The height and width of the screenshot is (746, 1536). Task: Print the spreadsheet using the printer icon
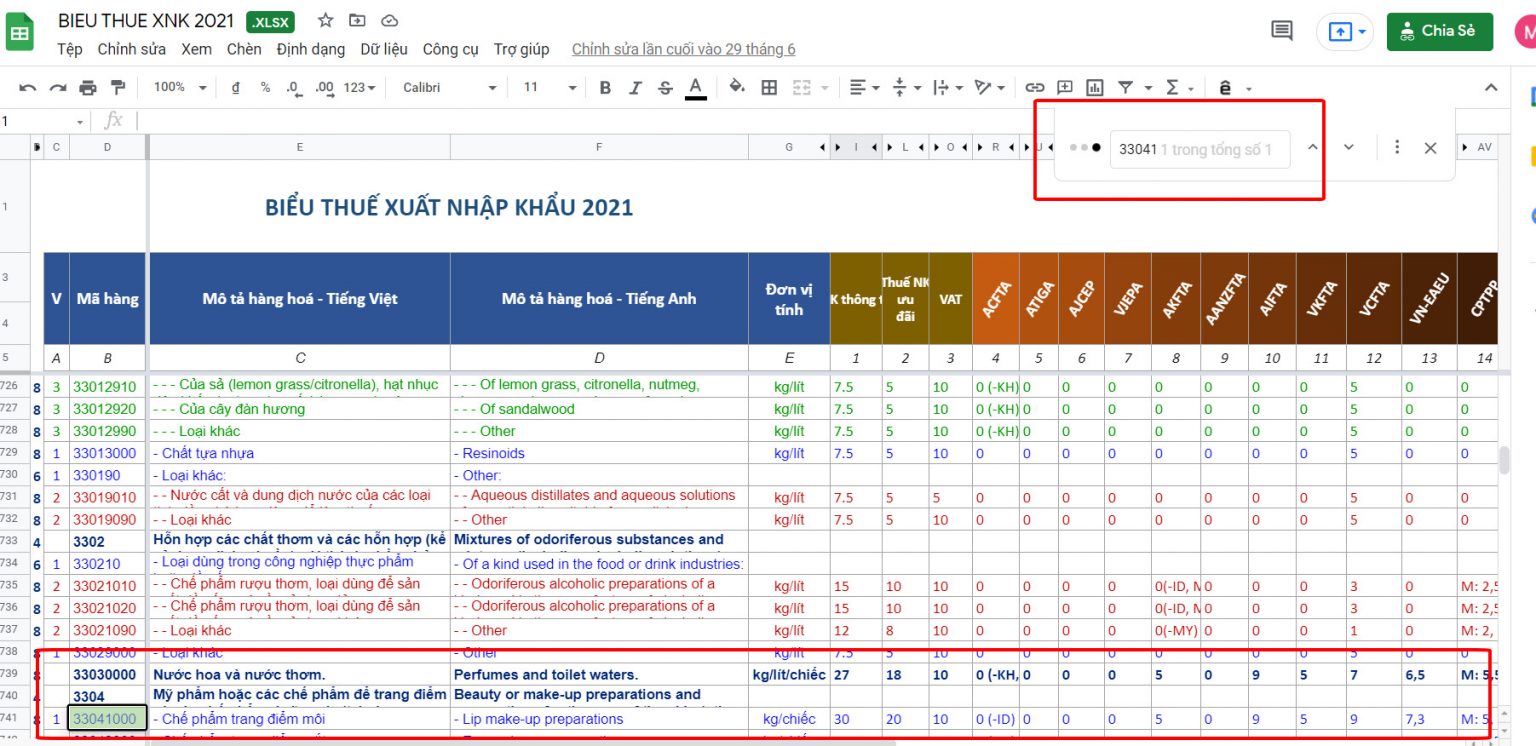tap(88, 88)
